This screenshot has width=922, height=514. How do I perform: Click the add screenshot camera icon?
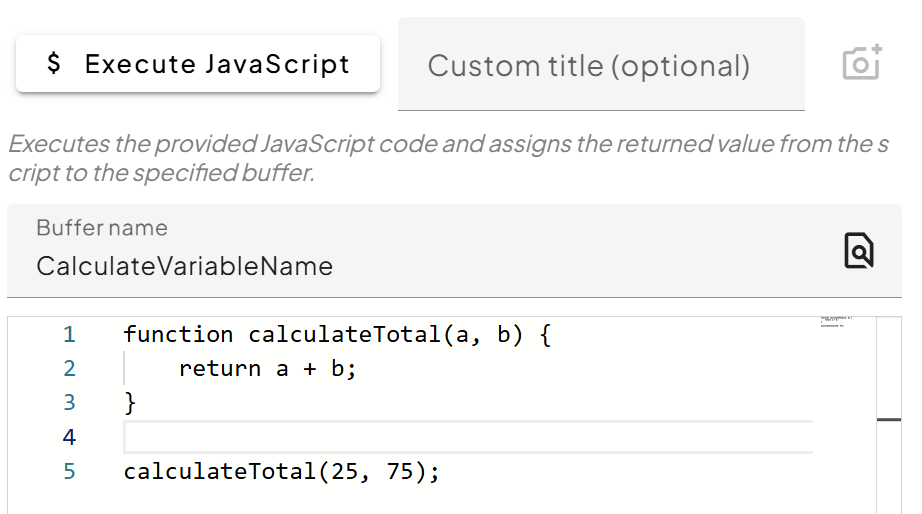point(861,63)
